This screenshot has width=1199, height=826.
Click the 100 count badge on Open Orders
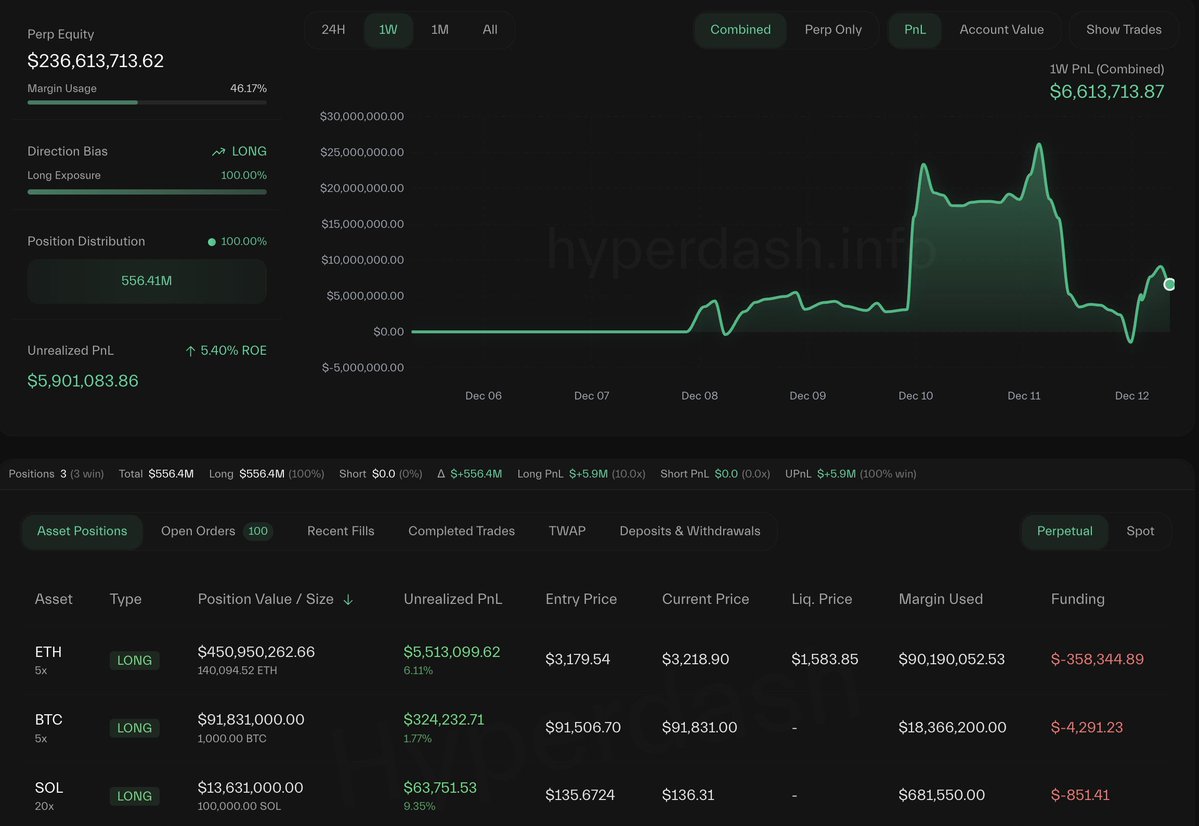258,531
